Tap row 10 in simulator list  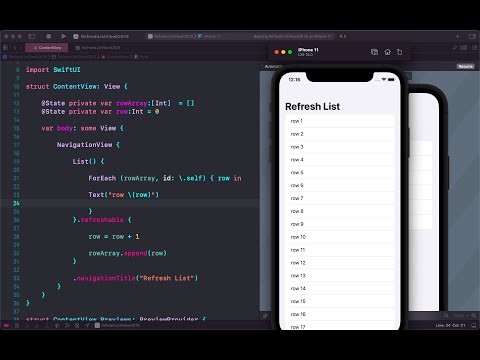tap(340, 237)
